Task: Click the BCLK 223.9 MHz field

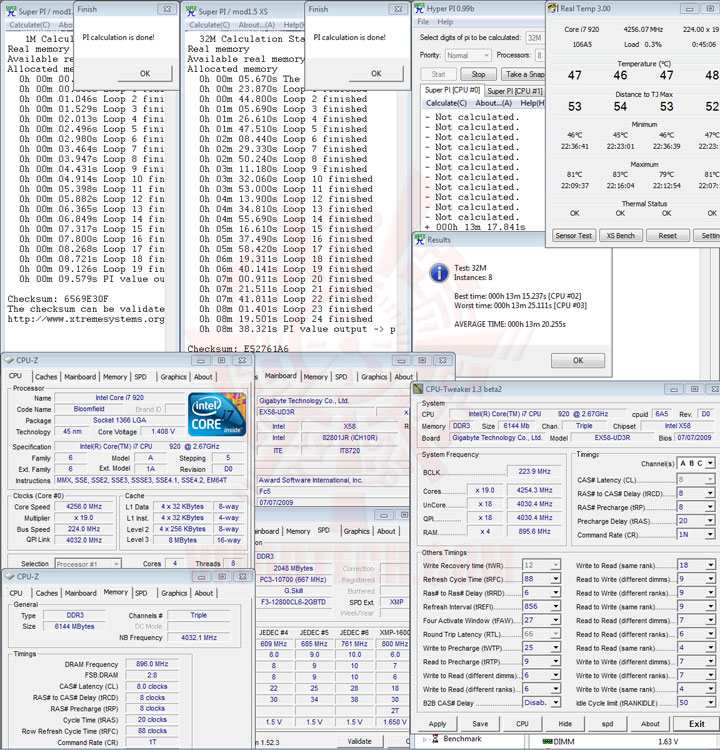Action: coord(534,472)
